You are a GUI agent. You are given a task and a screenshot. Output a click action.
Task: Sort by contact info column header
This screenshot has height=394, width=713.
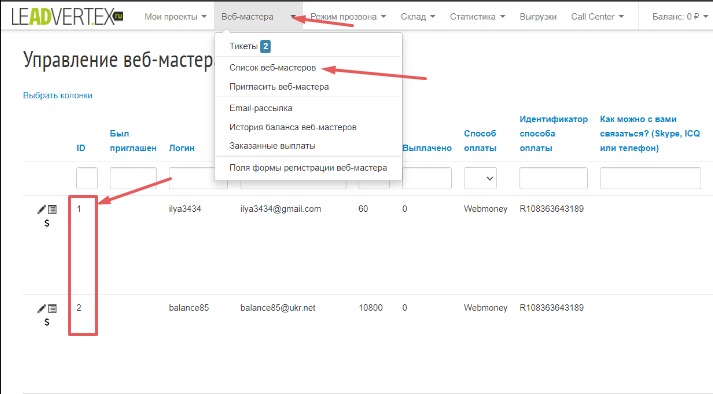click(650, 133)
